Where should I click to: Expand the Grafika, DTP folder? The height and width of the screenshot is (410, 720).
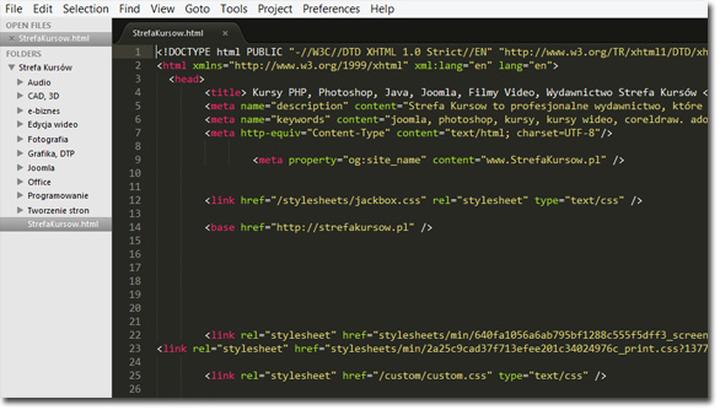[x=20, y=153]
